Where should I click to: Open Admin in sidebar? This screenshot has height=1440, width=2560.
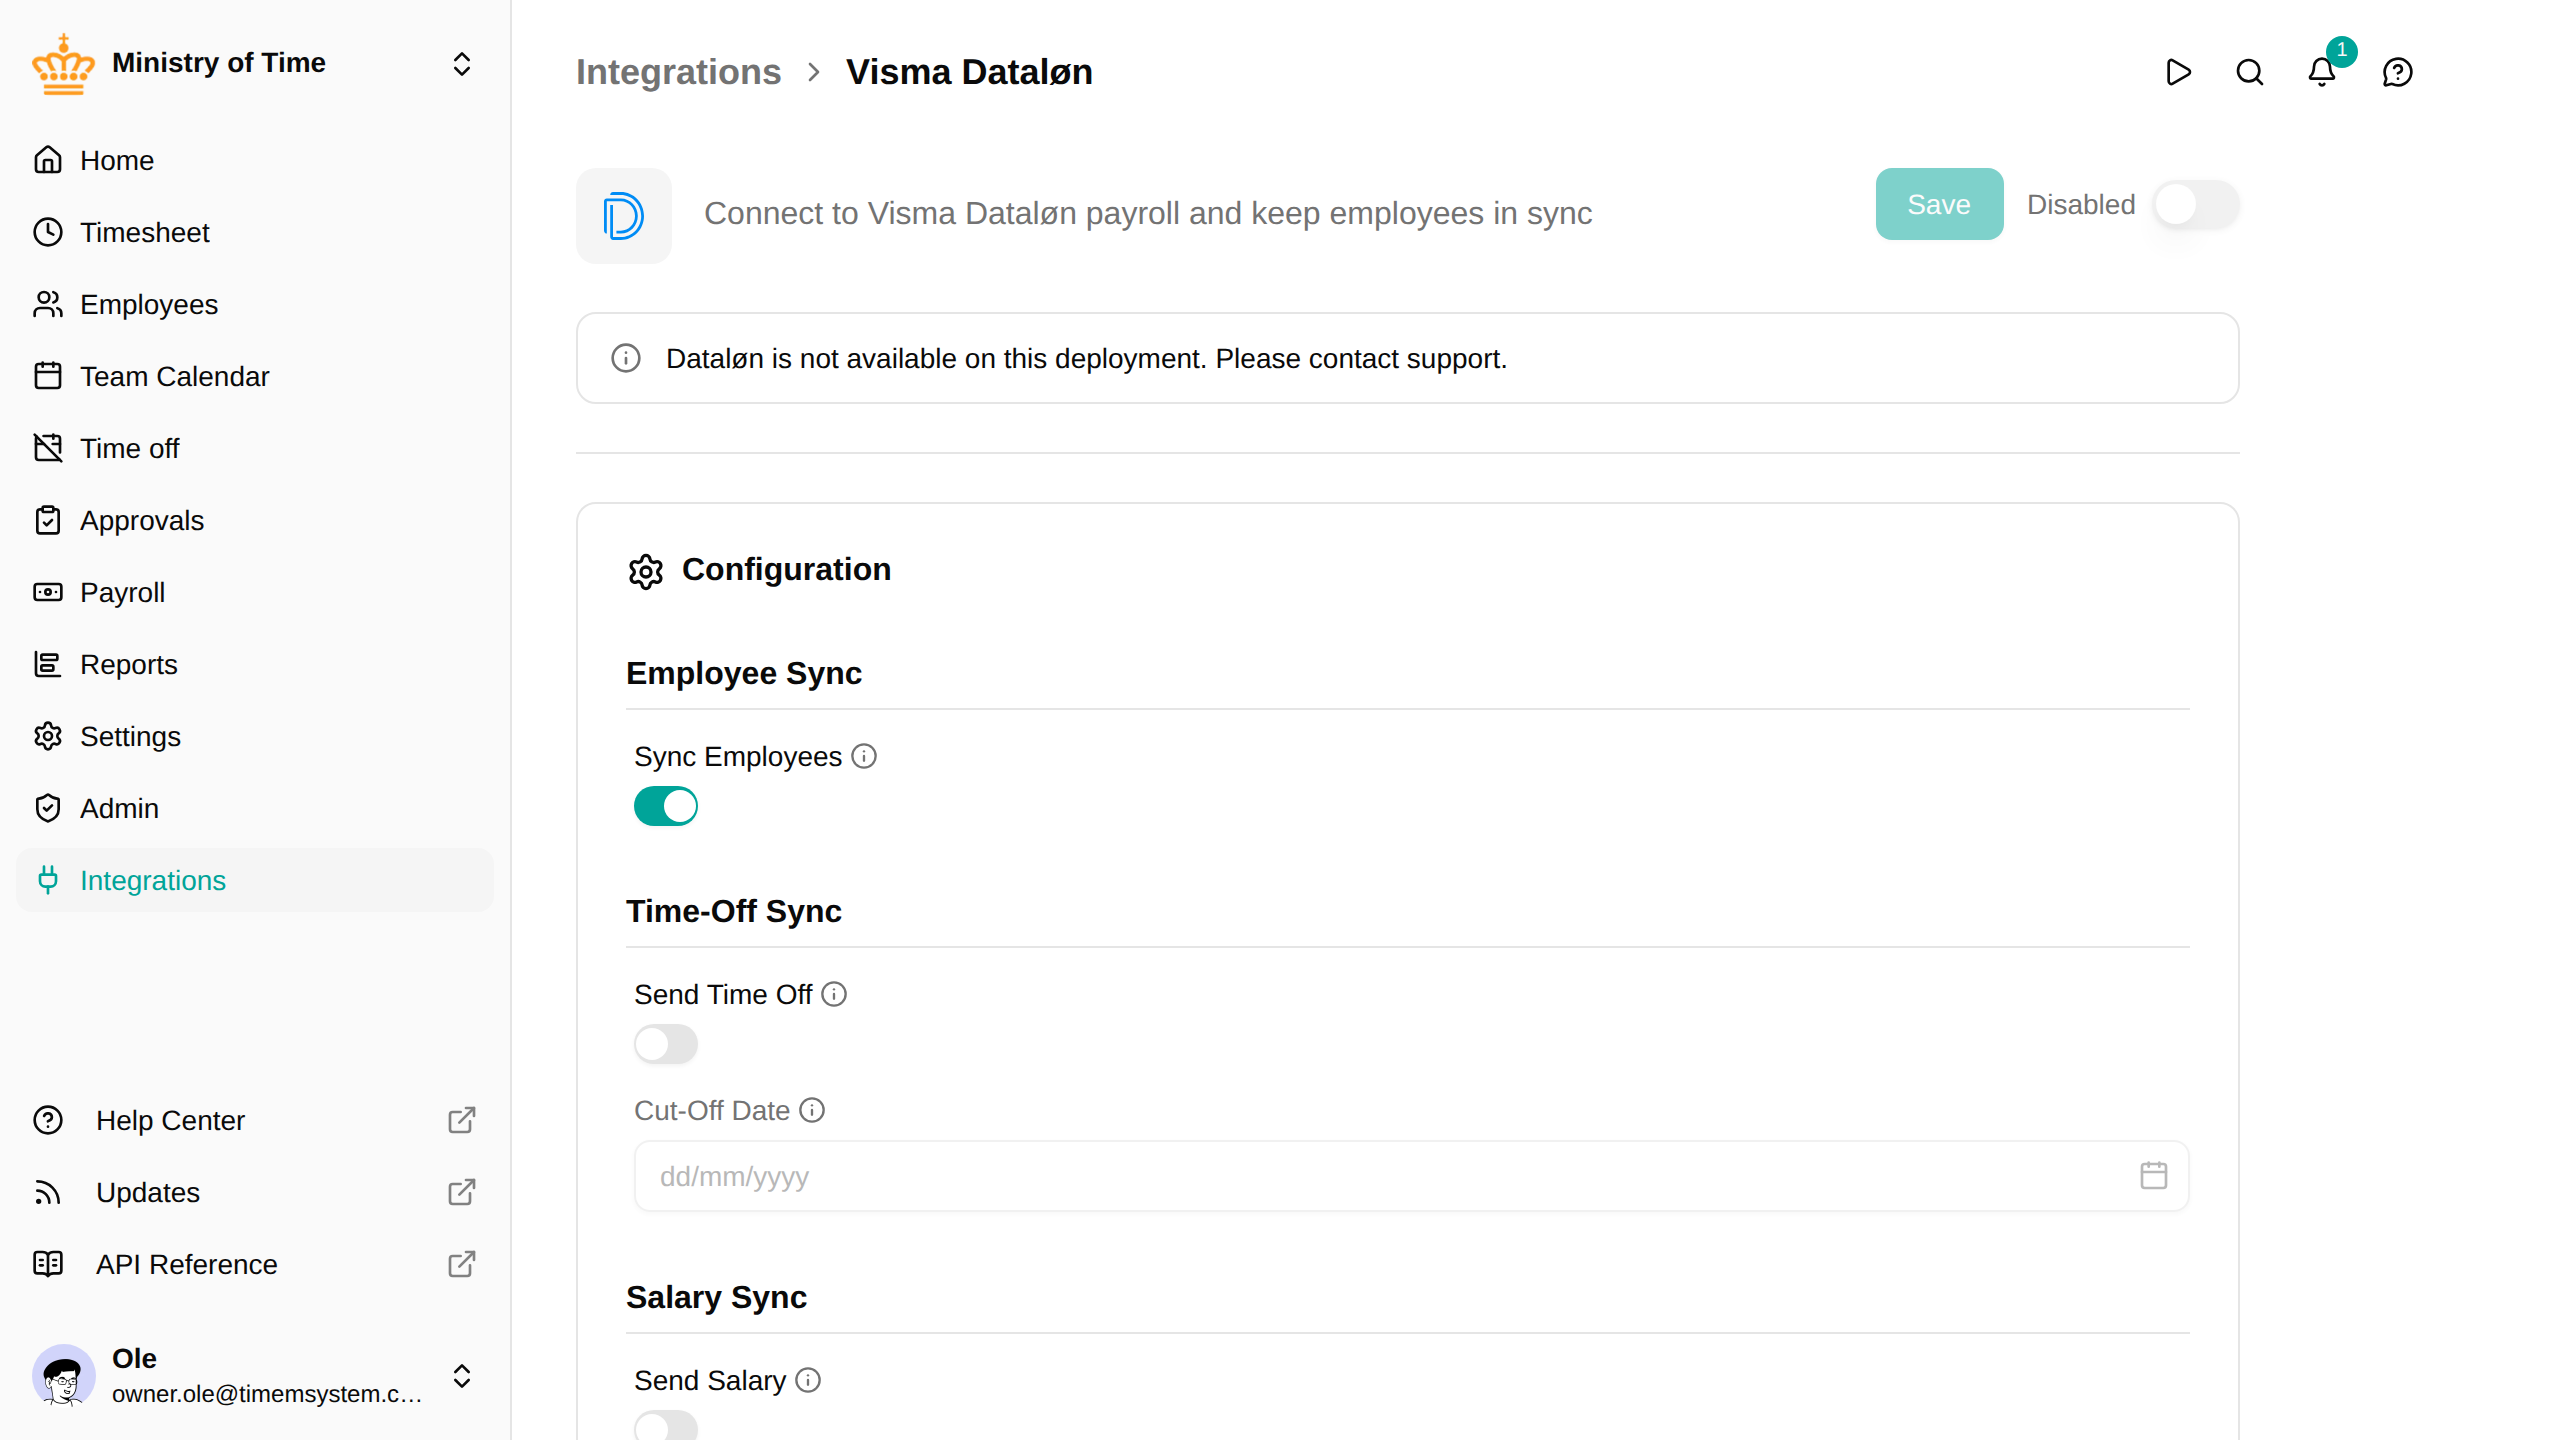(255, 808)
